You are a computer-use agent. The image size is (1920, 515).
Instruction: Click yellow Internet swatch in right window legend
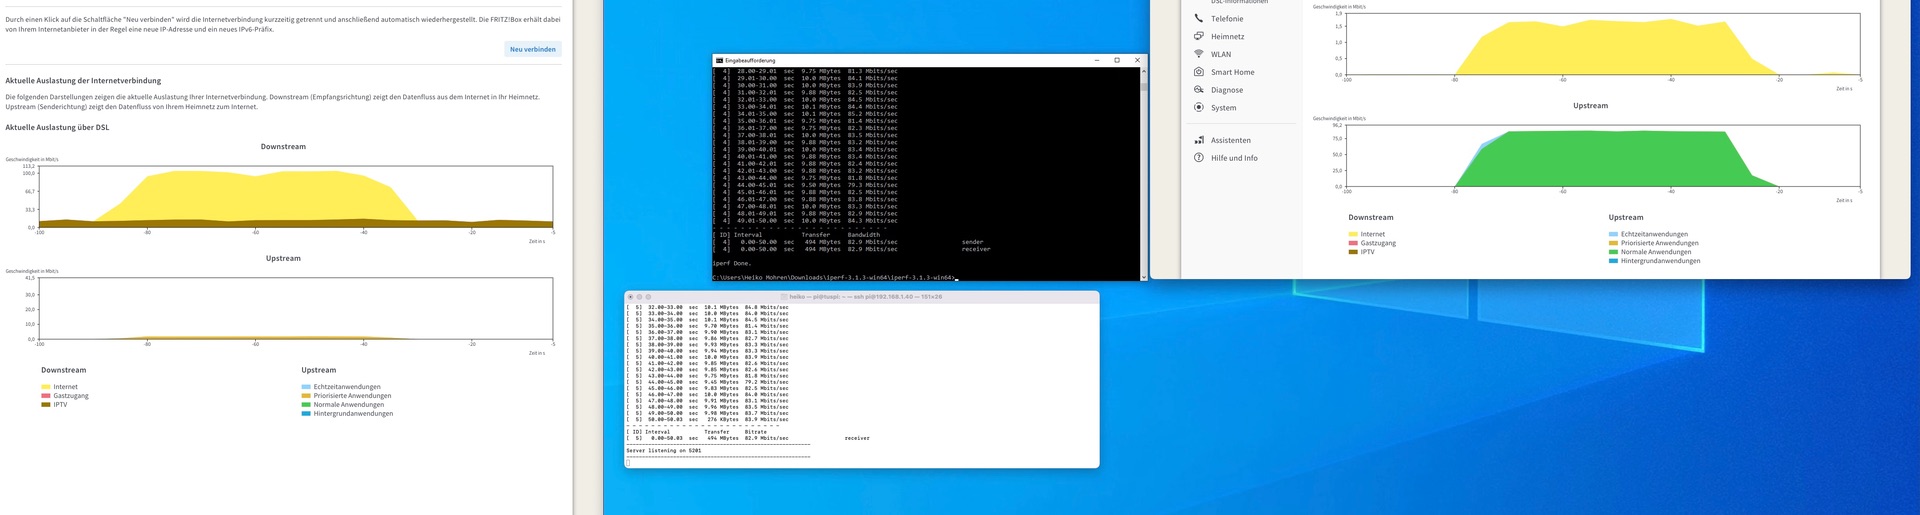coord(1353,234)
